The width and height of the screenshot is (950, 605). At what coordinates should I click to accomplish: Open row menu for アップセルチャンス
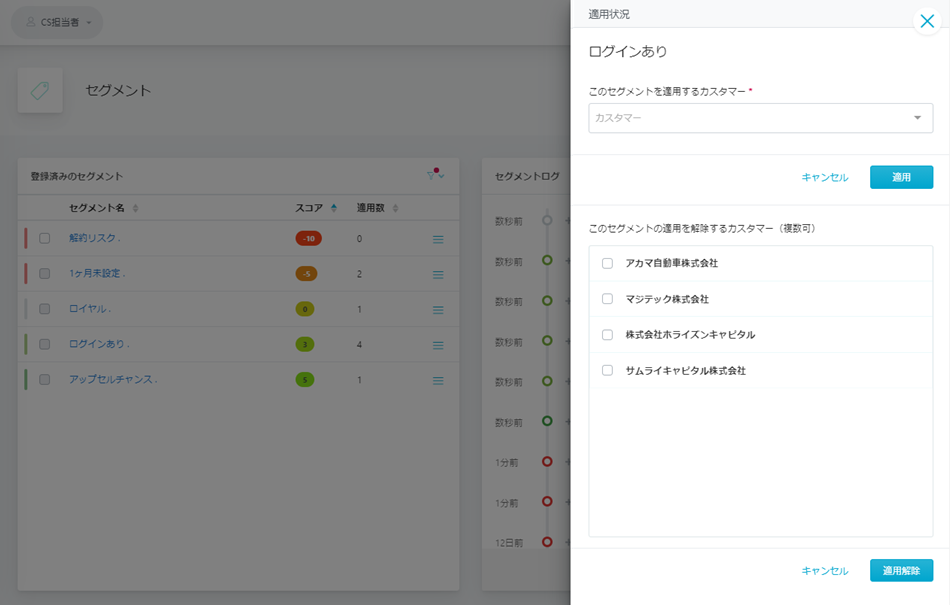pos(438,380)
